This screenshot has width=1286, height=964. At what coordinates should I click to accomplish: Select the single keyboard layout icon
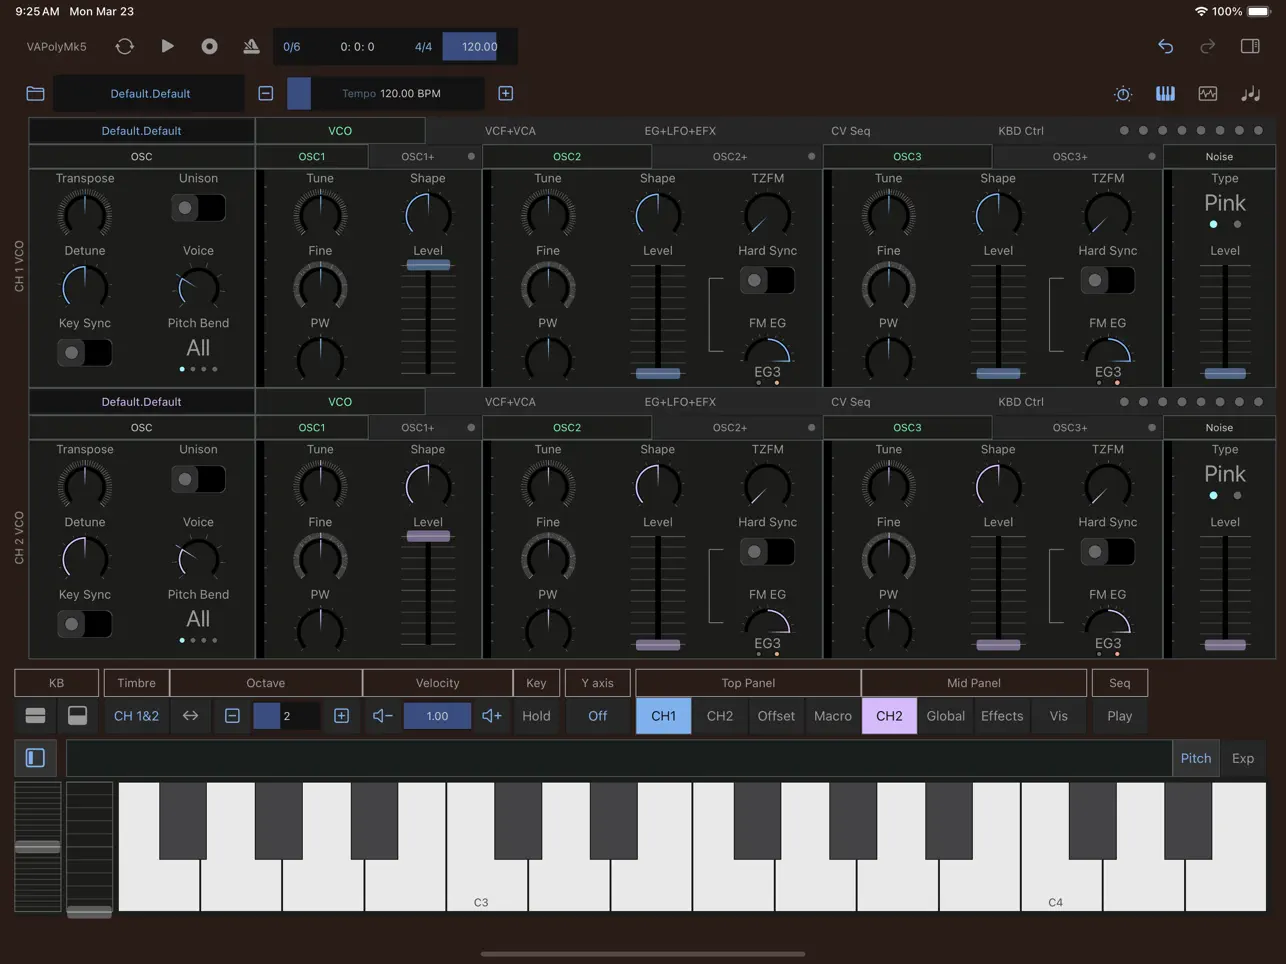click(x=77, y=716)
